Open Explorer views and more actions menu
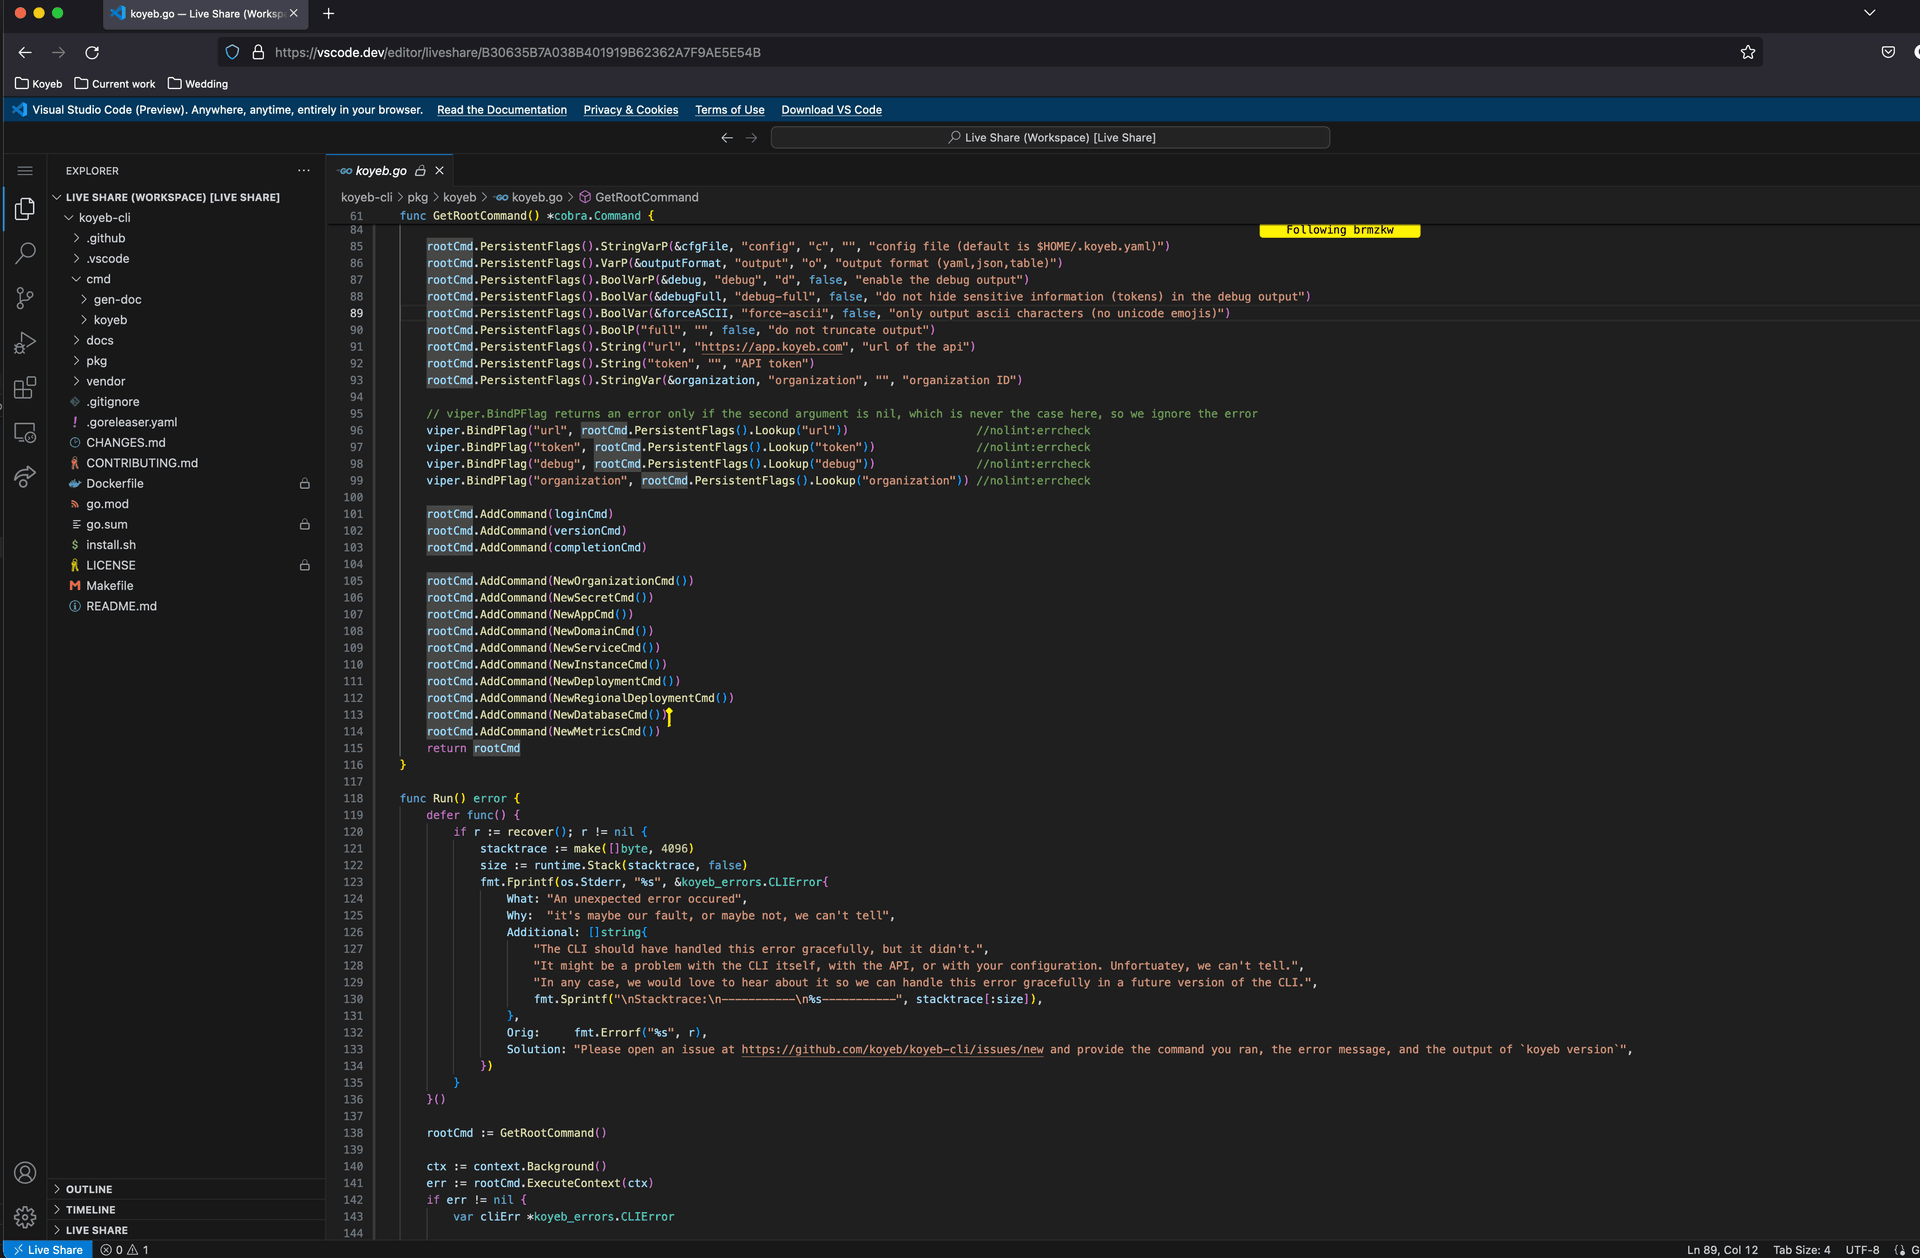 coord(304,171)
